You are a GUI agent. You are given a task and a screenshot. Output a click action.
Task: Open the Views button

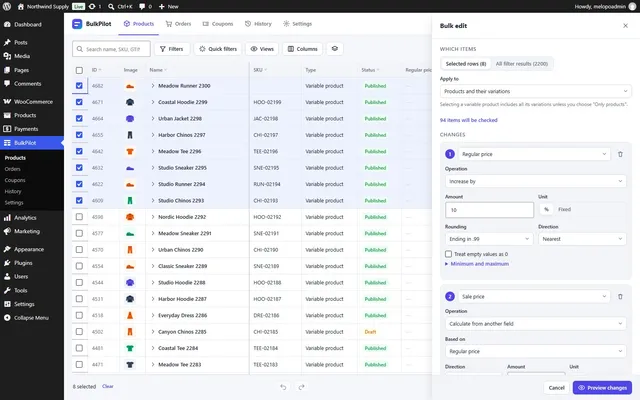click(262, 49)
